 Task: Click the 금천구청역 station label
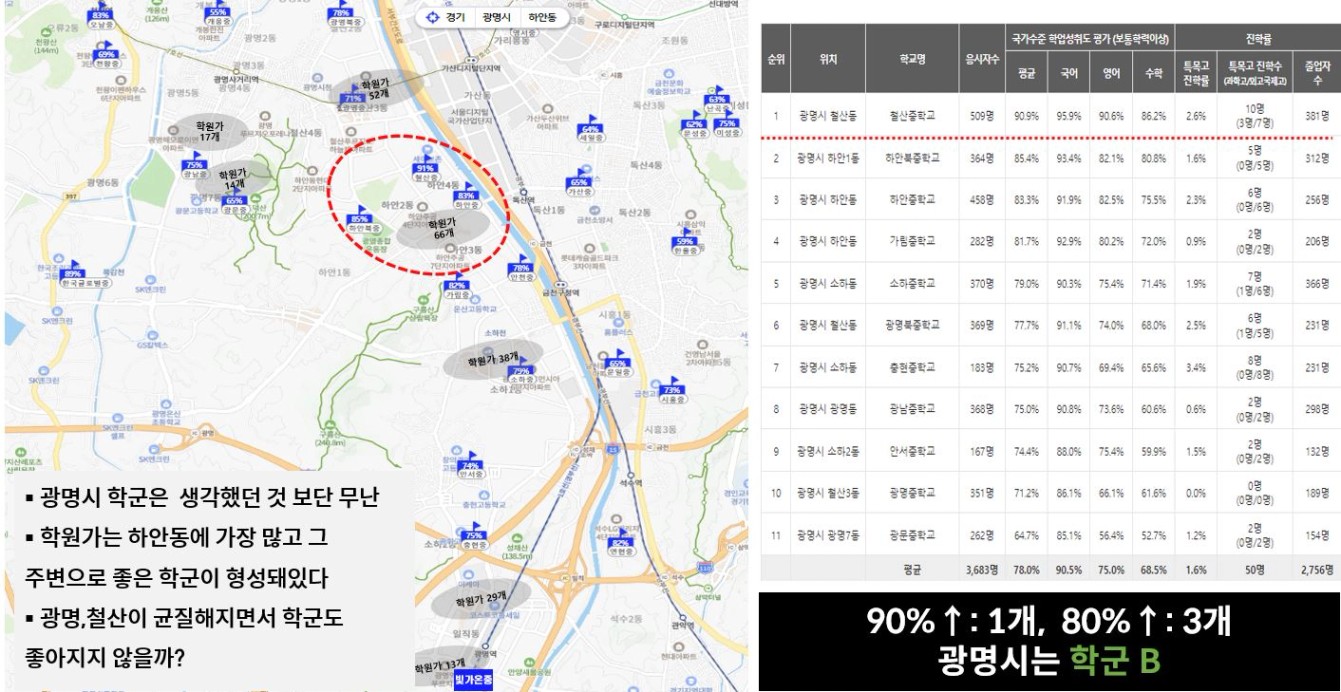[562, 291]
